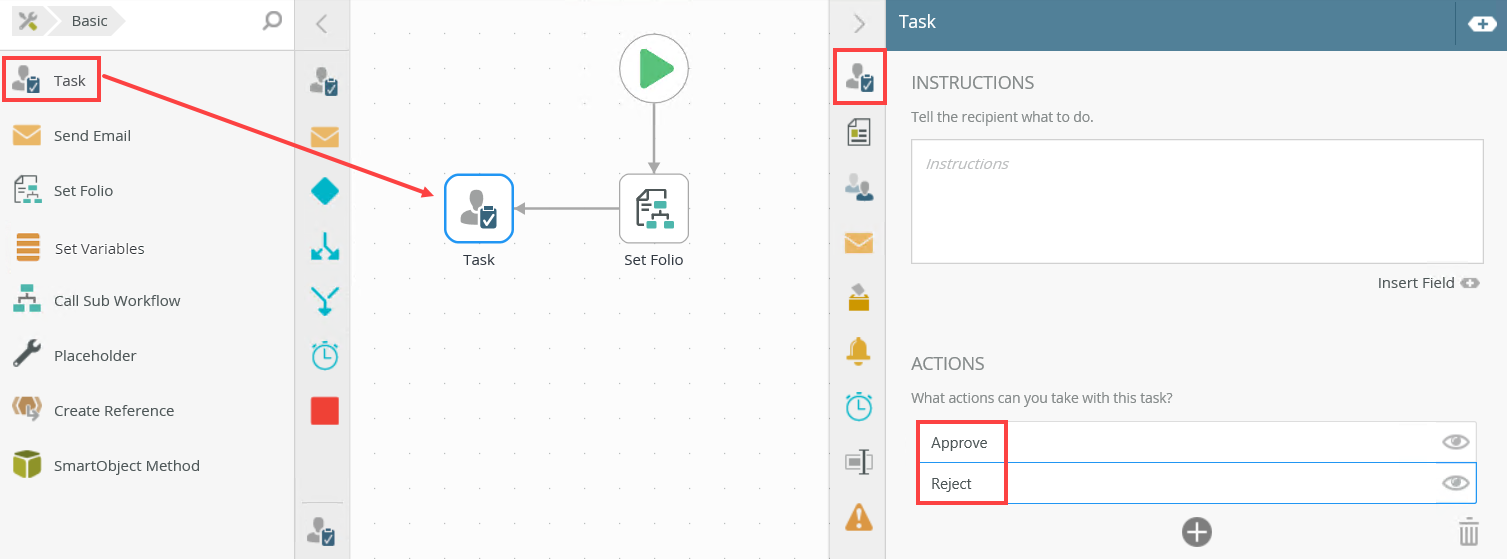Open the Basic breadcrumb category
Image resolution: width=1507 pixels, height=559 pixels.
coord(89,21)
